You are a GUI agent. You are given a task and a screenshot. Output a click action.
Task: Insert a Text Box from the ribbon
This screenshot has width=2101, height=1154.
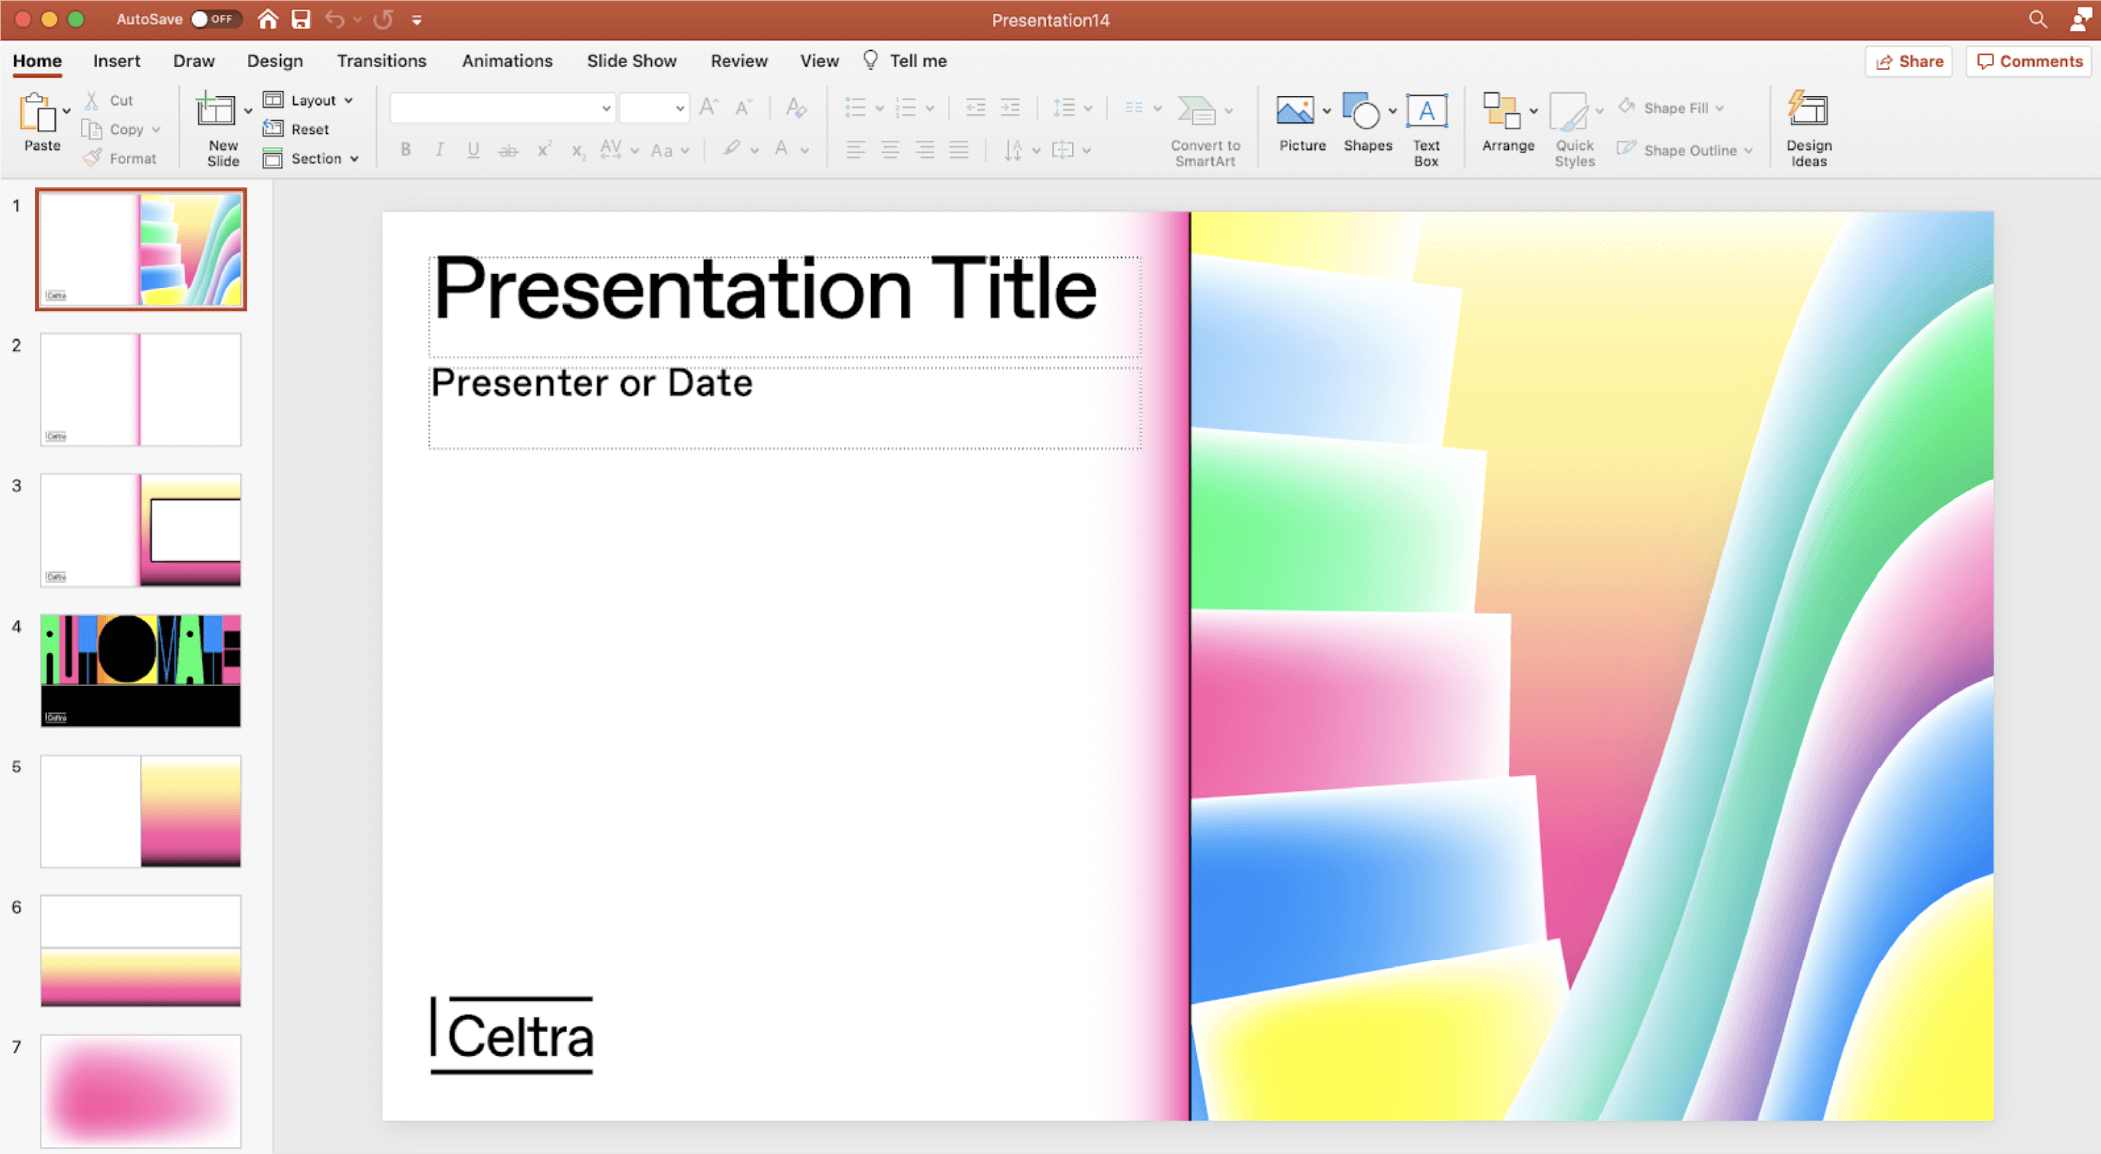[1426, 112]
